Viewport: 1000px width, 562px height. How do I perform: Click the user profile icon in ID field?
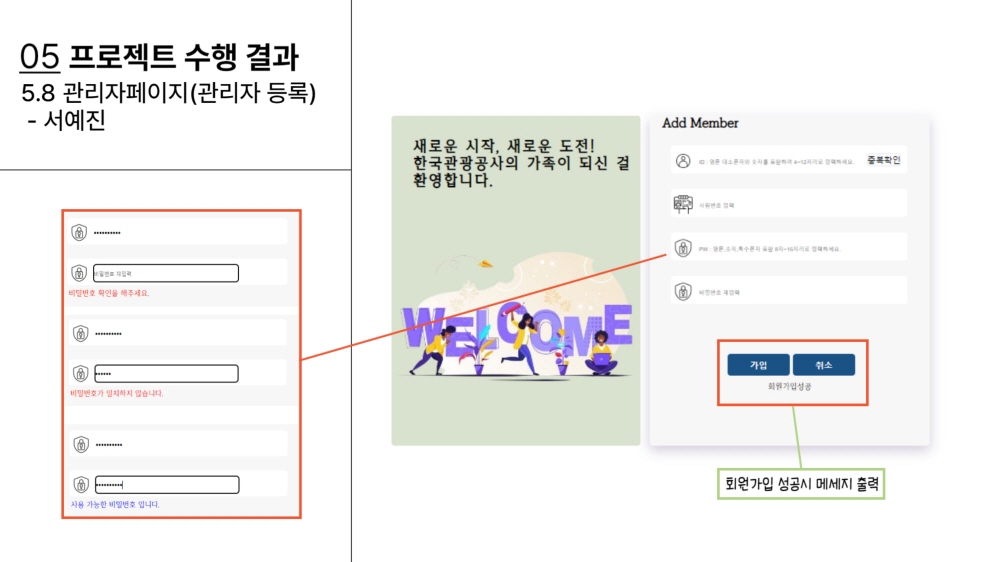(683, 161)
